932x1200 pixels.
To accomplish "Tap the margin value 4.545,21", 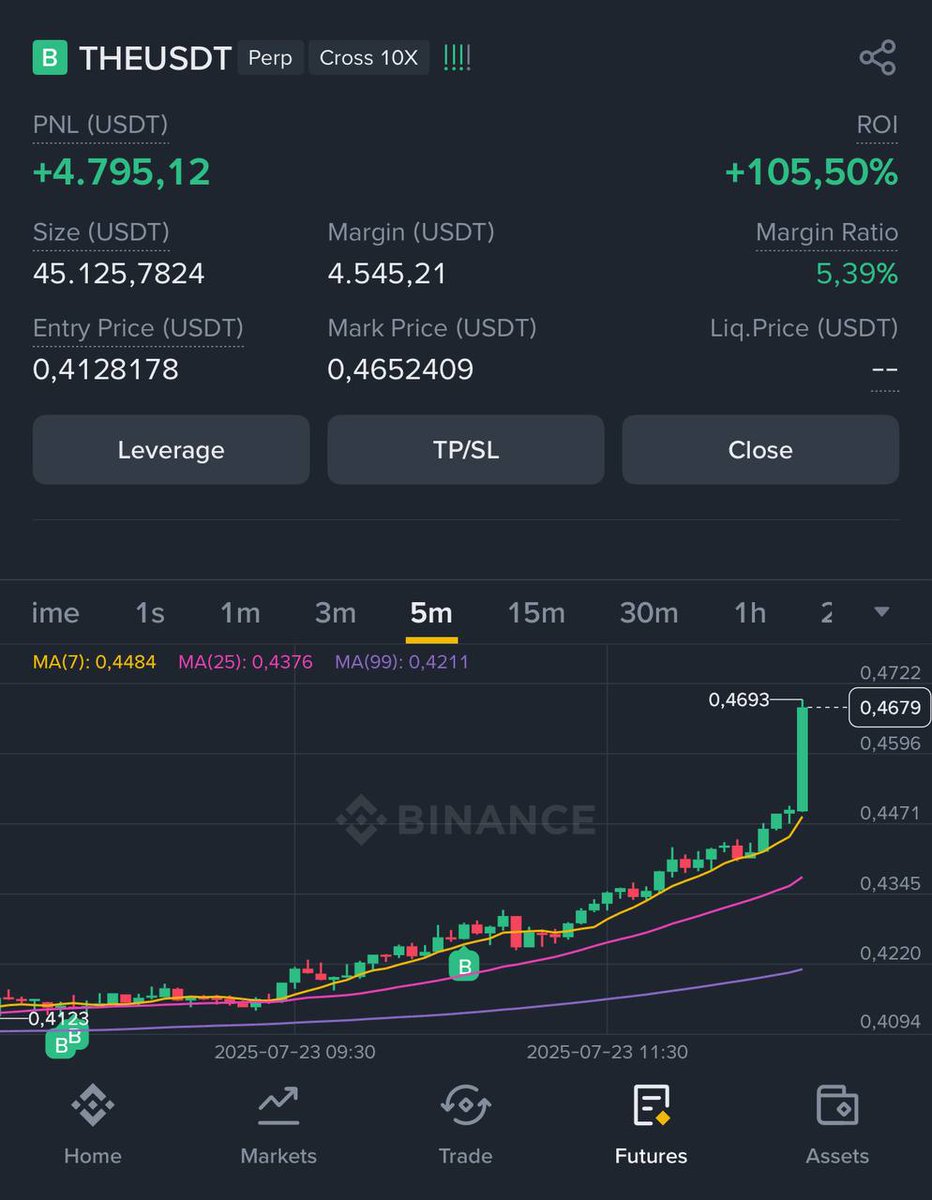I will [x=387, y=274].
